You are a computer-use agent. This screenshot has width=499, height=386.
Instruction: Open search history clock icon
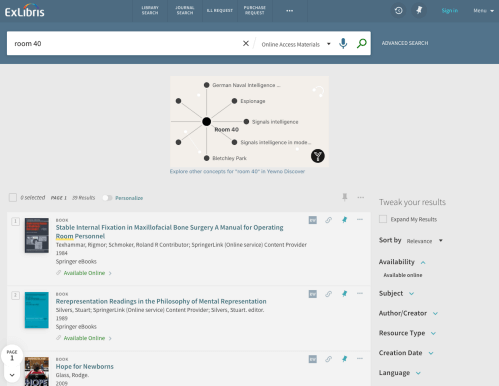[x=398, y=11]
